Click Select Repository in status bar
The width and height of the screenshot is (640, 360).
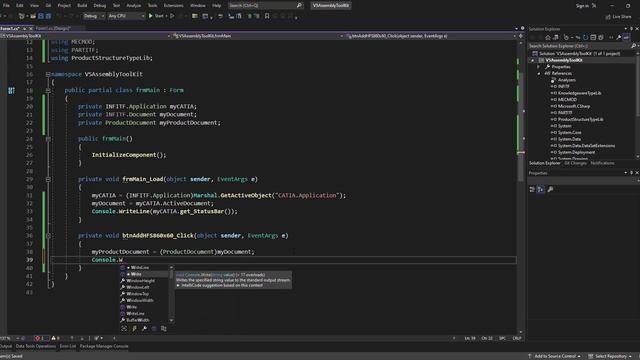point(610,356)
